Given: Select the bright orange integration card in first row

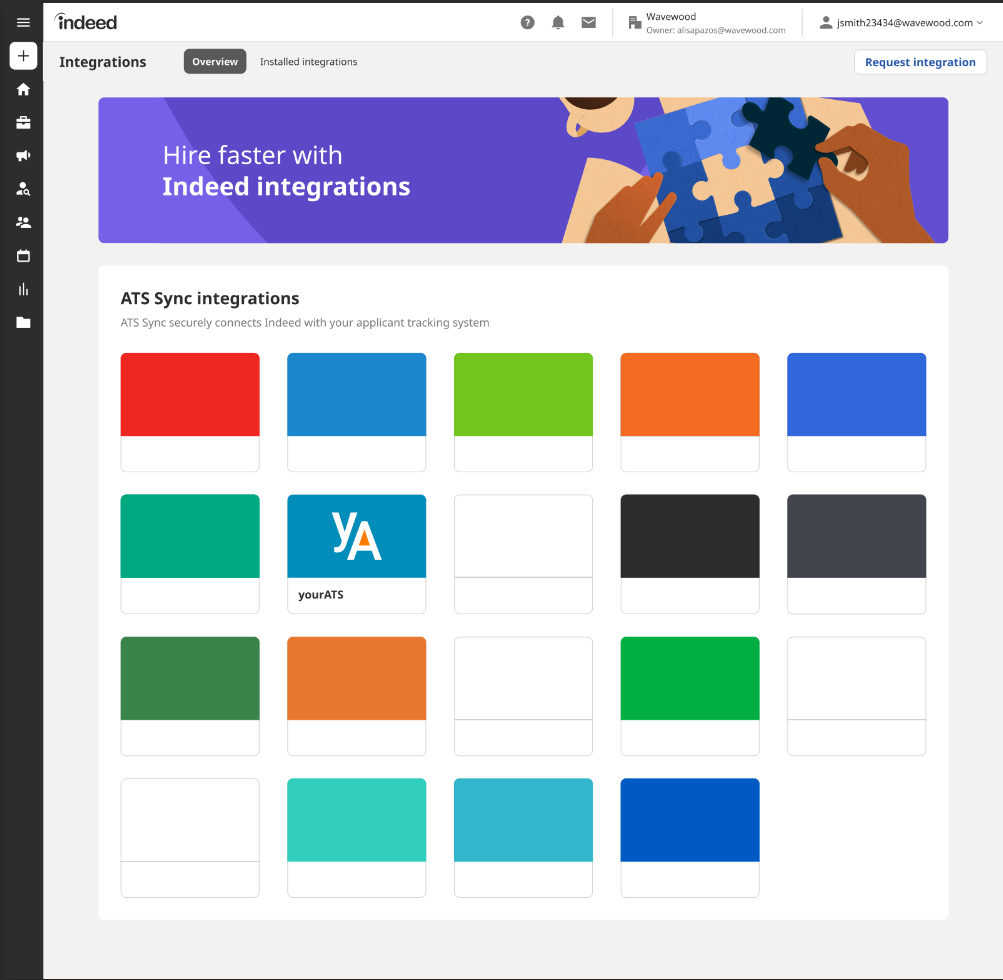Looking at the screenshot, I should coord(690,412).
